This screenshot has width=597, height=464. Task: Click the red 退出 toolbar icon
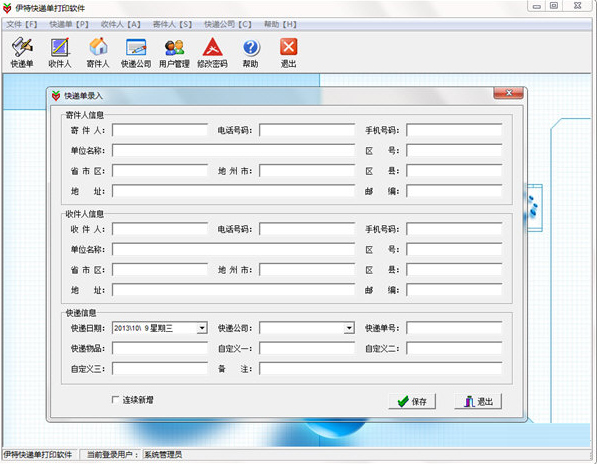coord(288,53)
